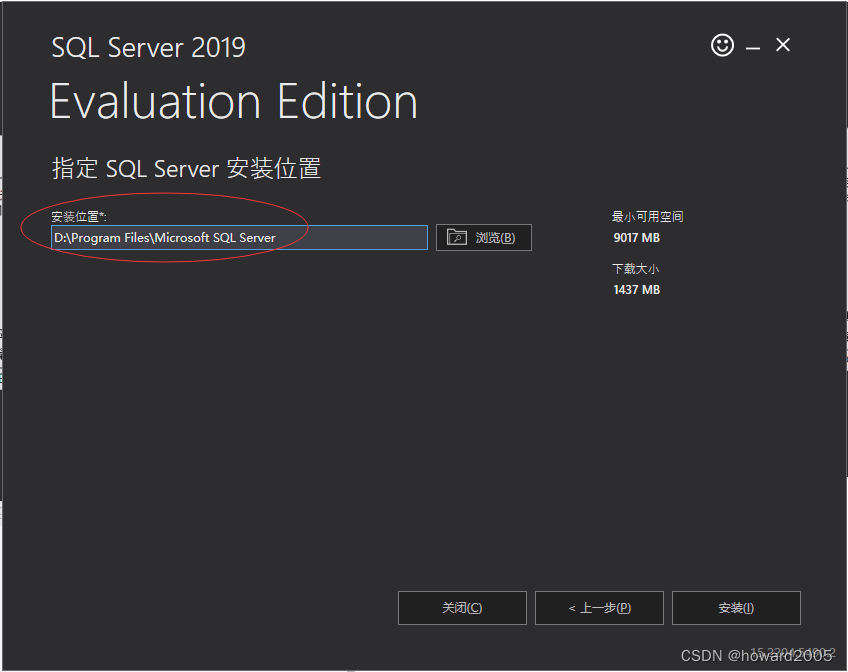The image size is (848, 672).
Task: Go back with the 上一步(P) button
Action: pyautogui.click(x=599, y=608)
